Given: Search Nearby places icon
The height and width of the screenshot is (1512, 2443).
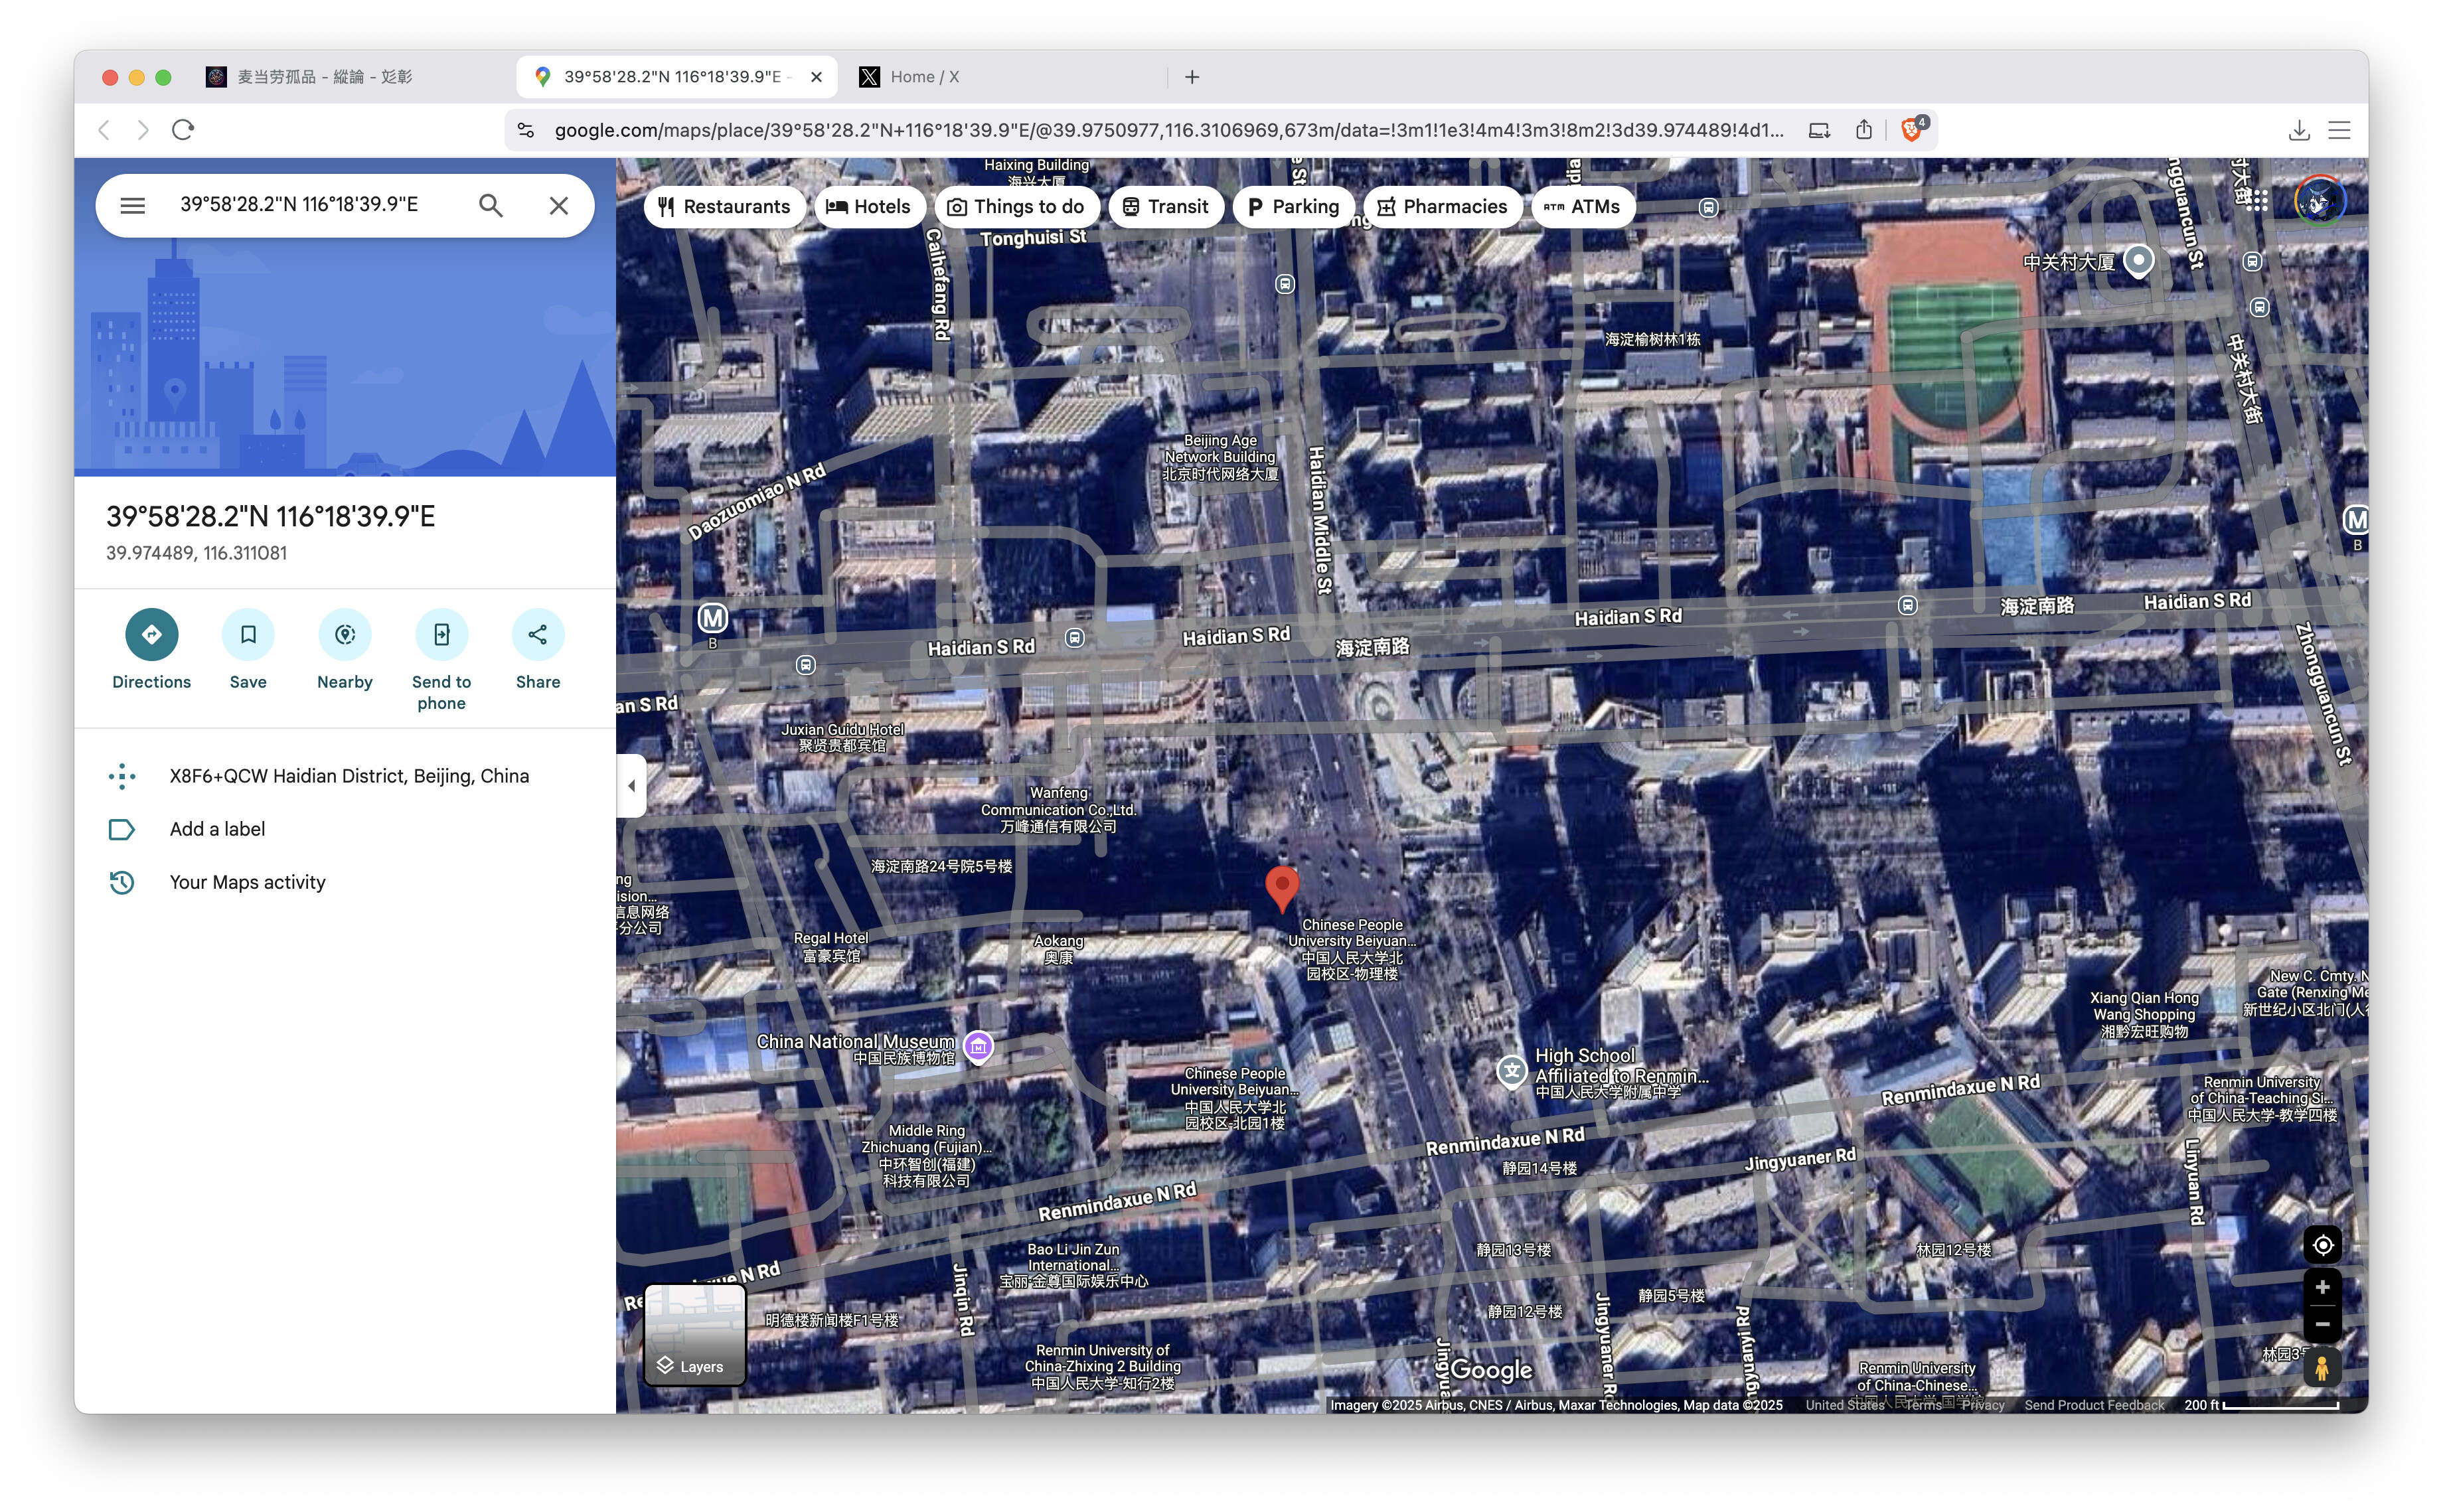Looking at the screenshot, I should click(x=344, y=634).
